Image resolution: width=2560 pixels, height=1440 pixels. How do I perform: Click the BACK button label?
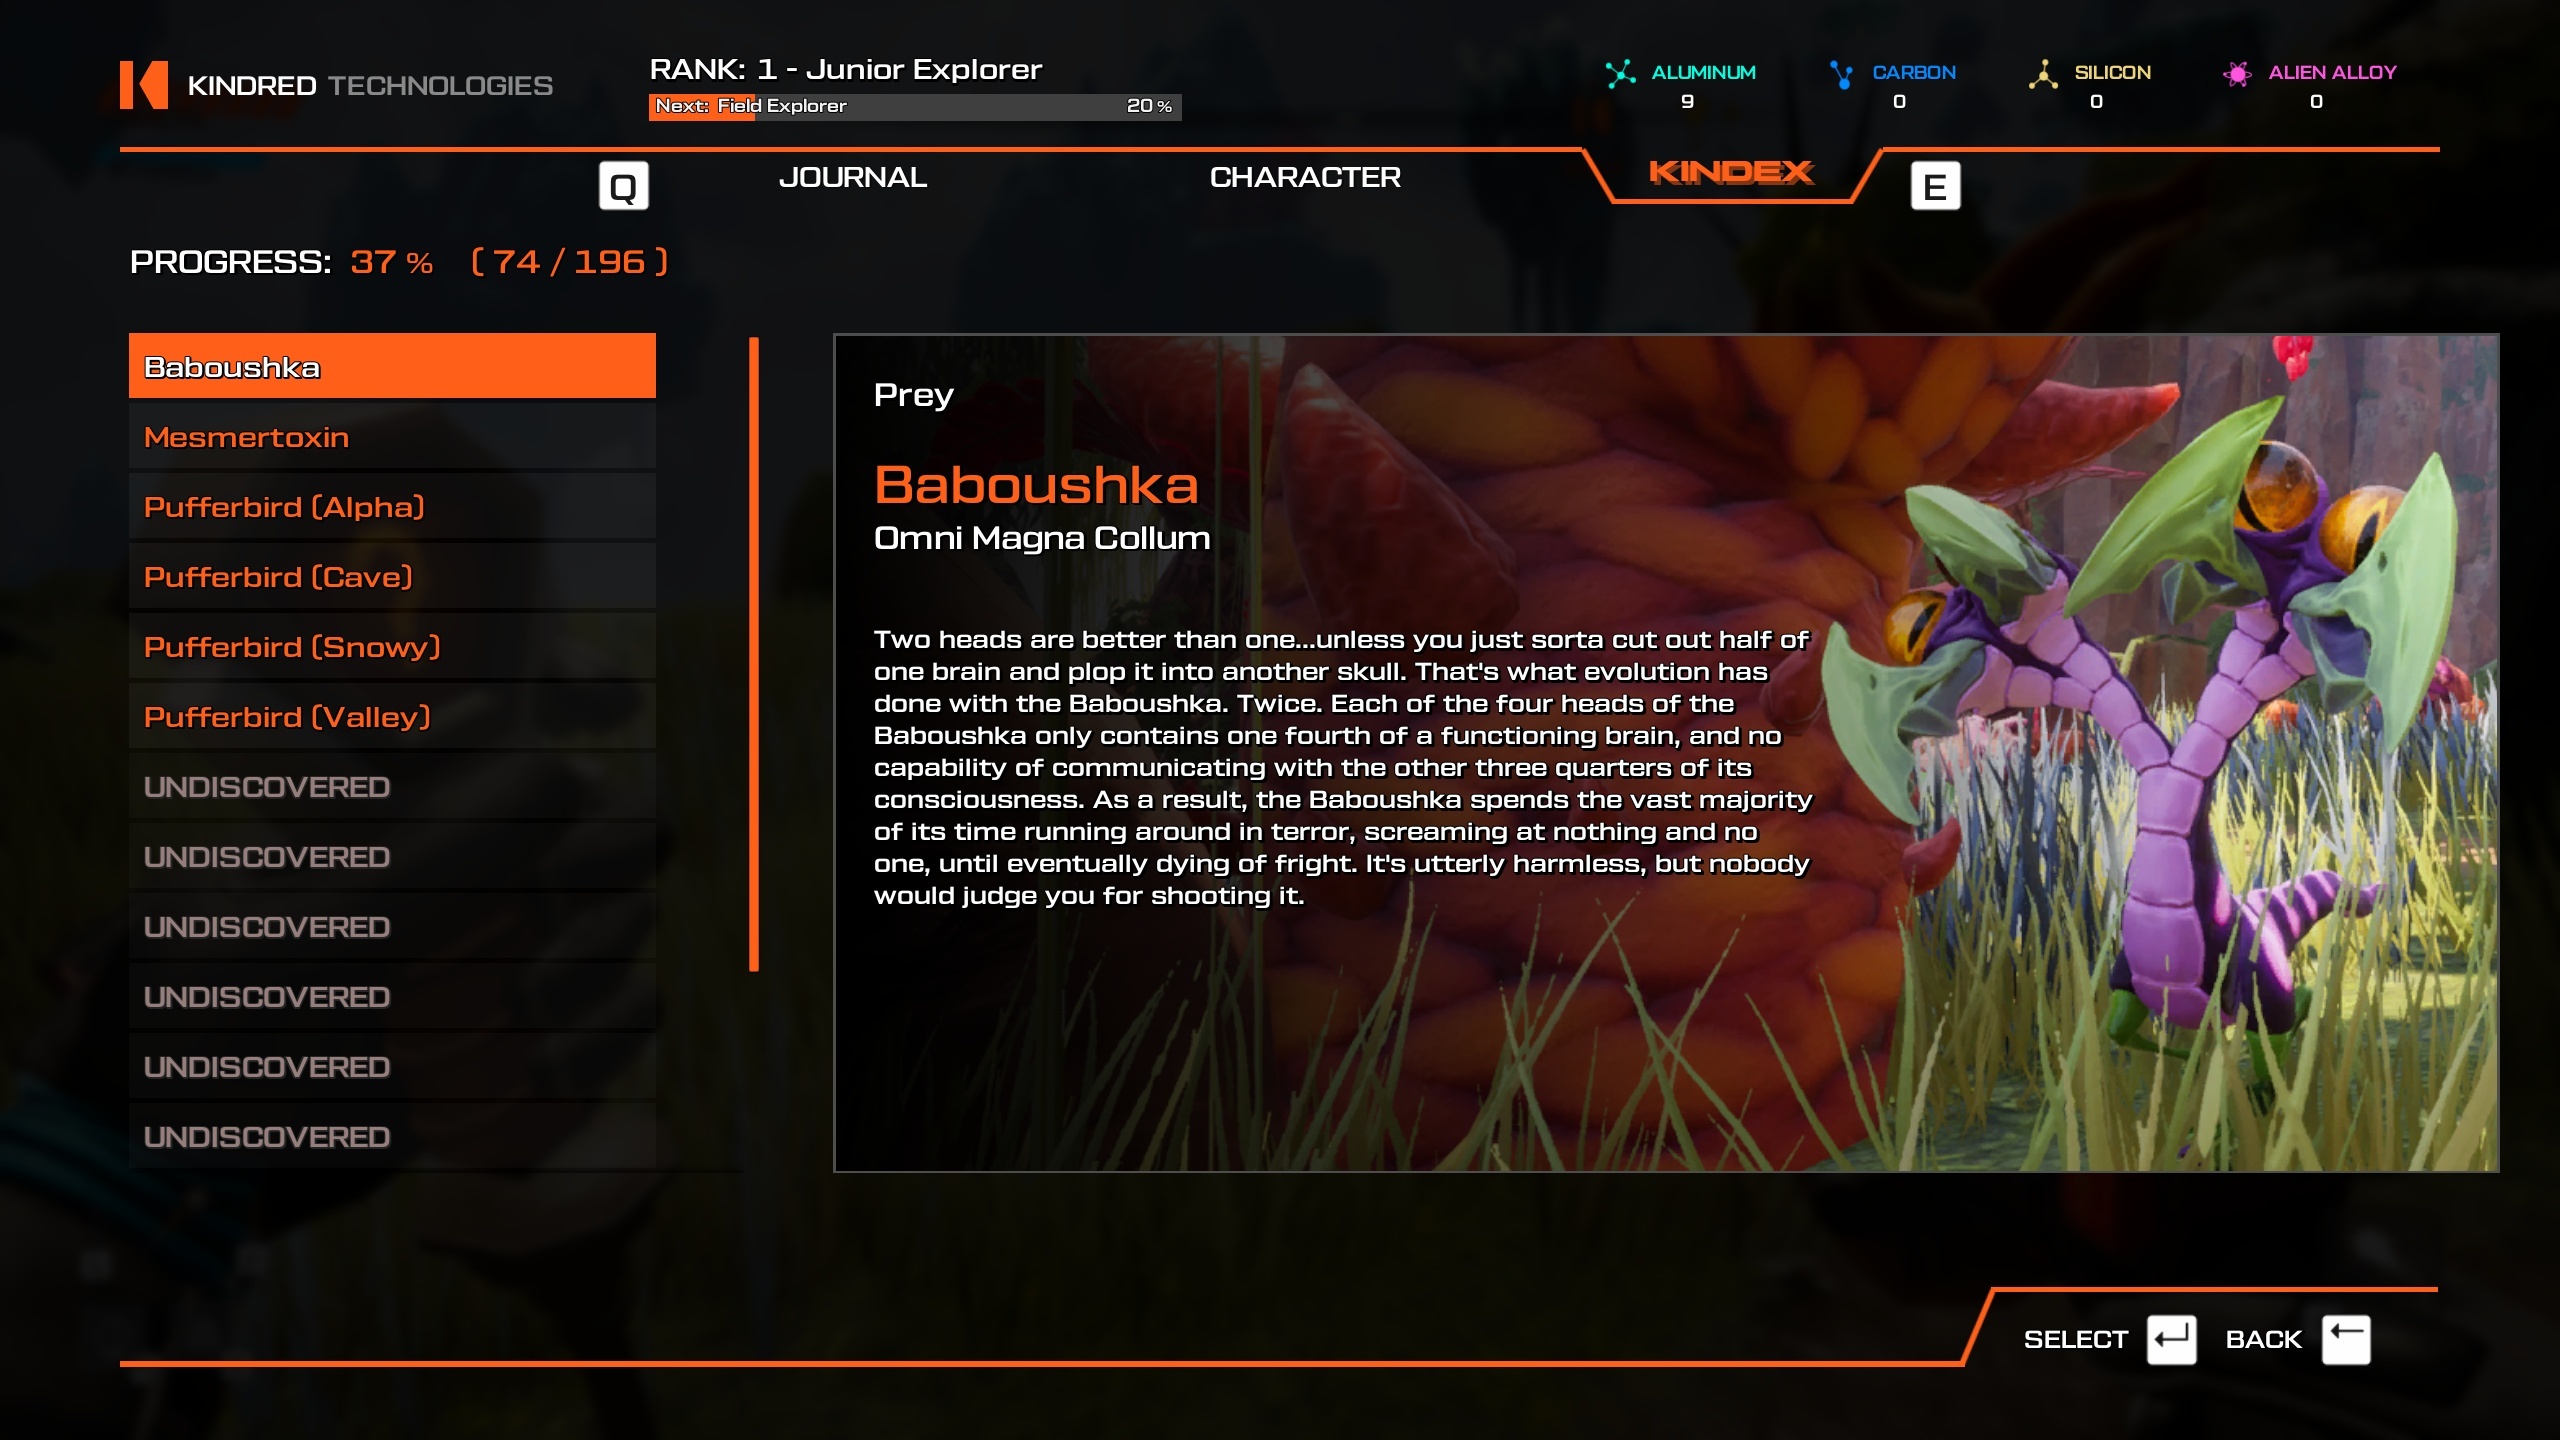point(2263,1340)
